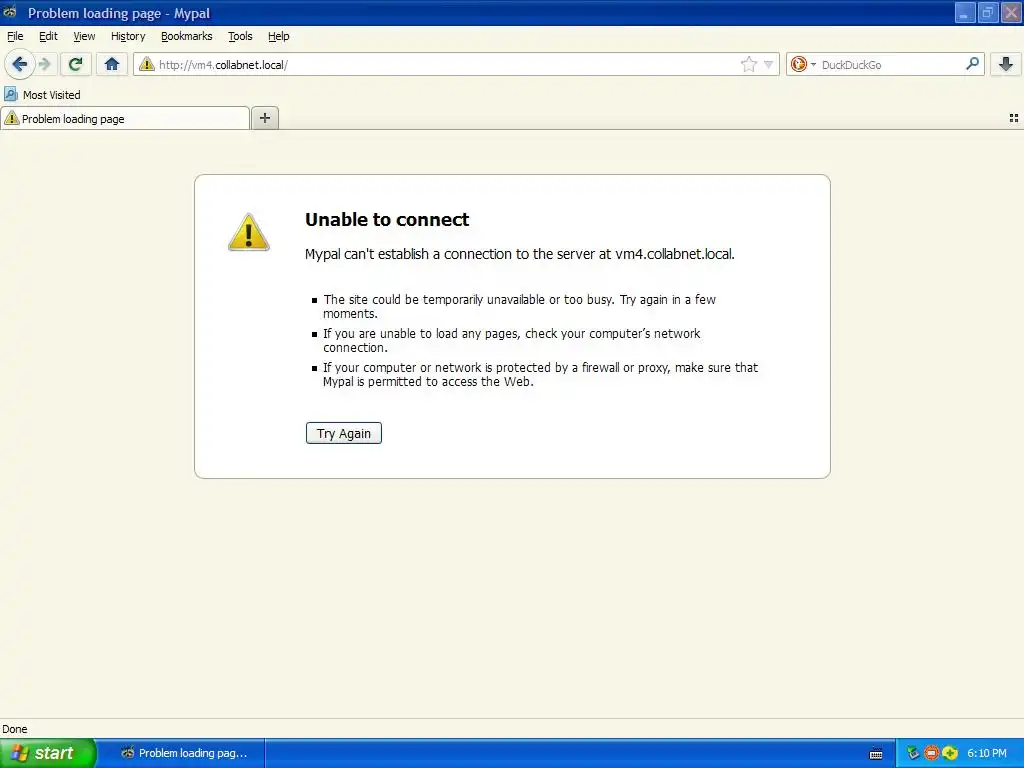Click the 6:10 PM clock

click(x=987, y=753)
